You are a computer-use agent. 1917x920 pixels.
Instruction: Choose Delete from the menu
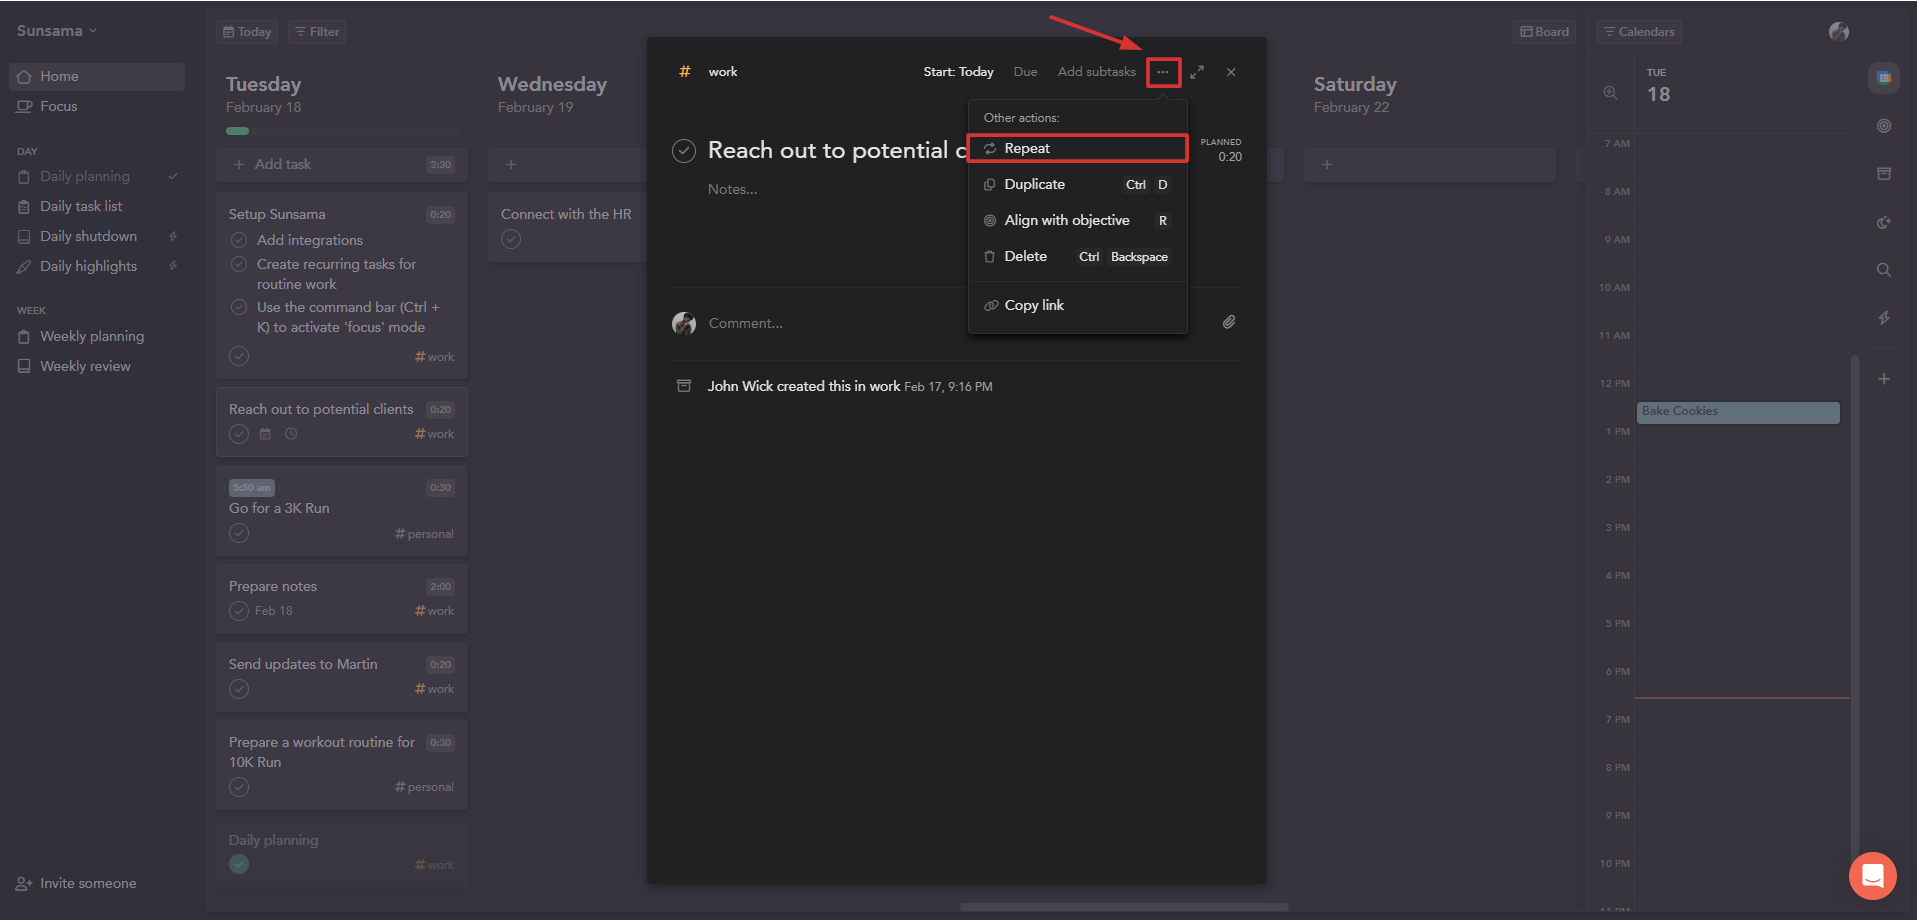(1078, 256)
